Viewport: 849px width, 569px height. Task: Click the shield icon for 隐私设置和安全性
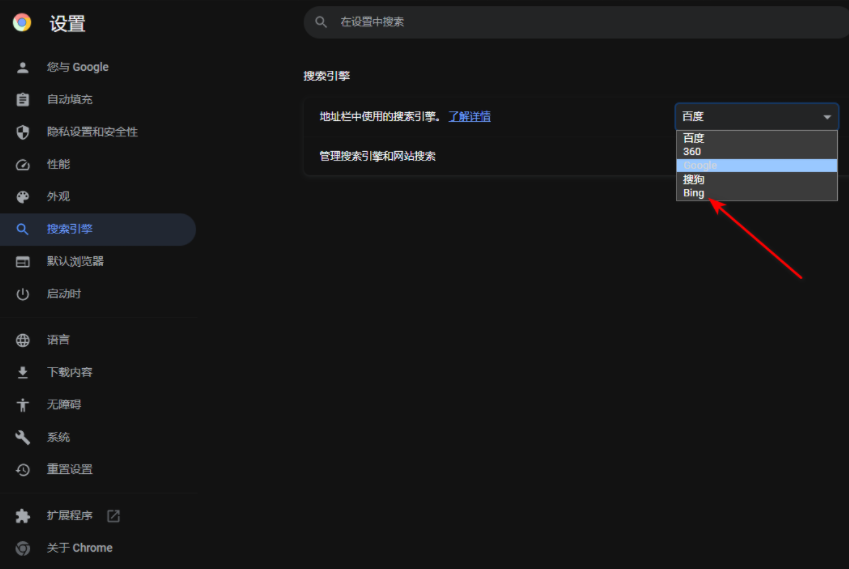tap(23, 132)
